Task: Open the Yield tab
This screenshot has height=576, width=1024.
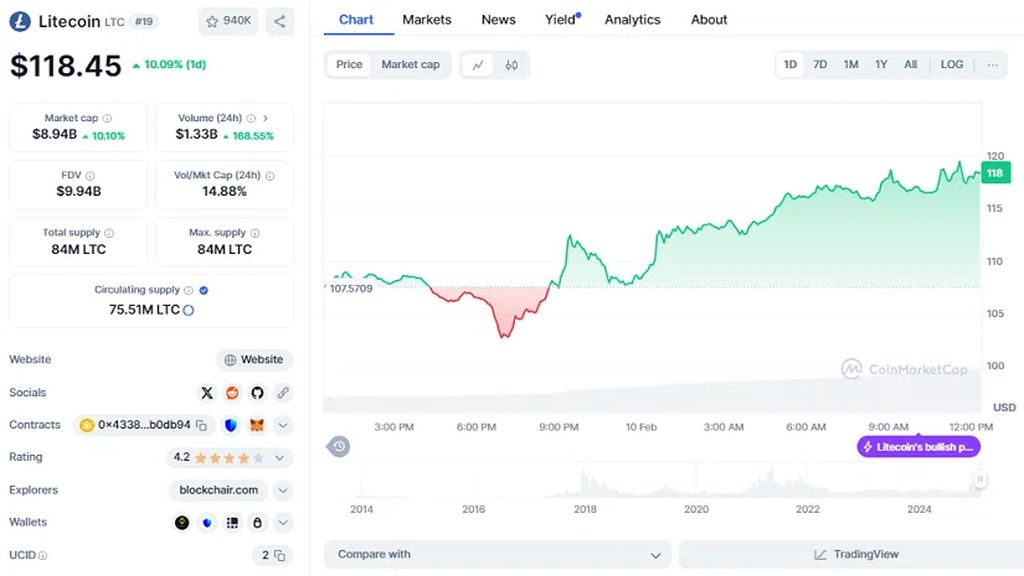Action: (562, 20)
